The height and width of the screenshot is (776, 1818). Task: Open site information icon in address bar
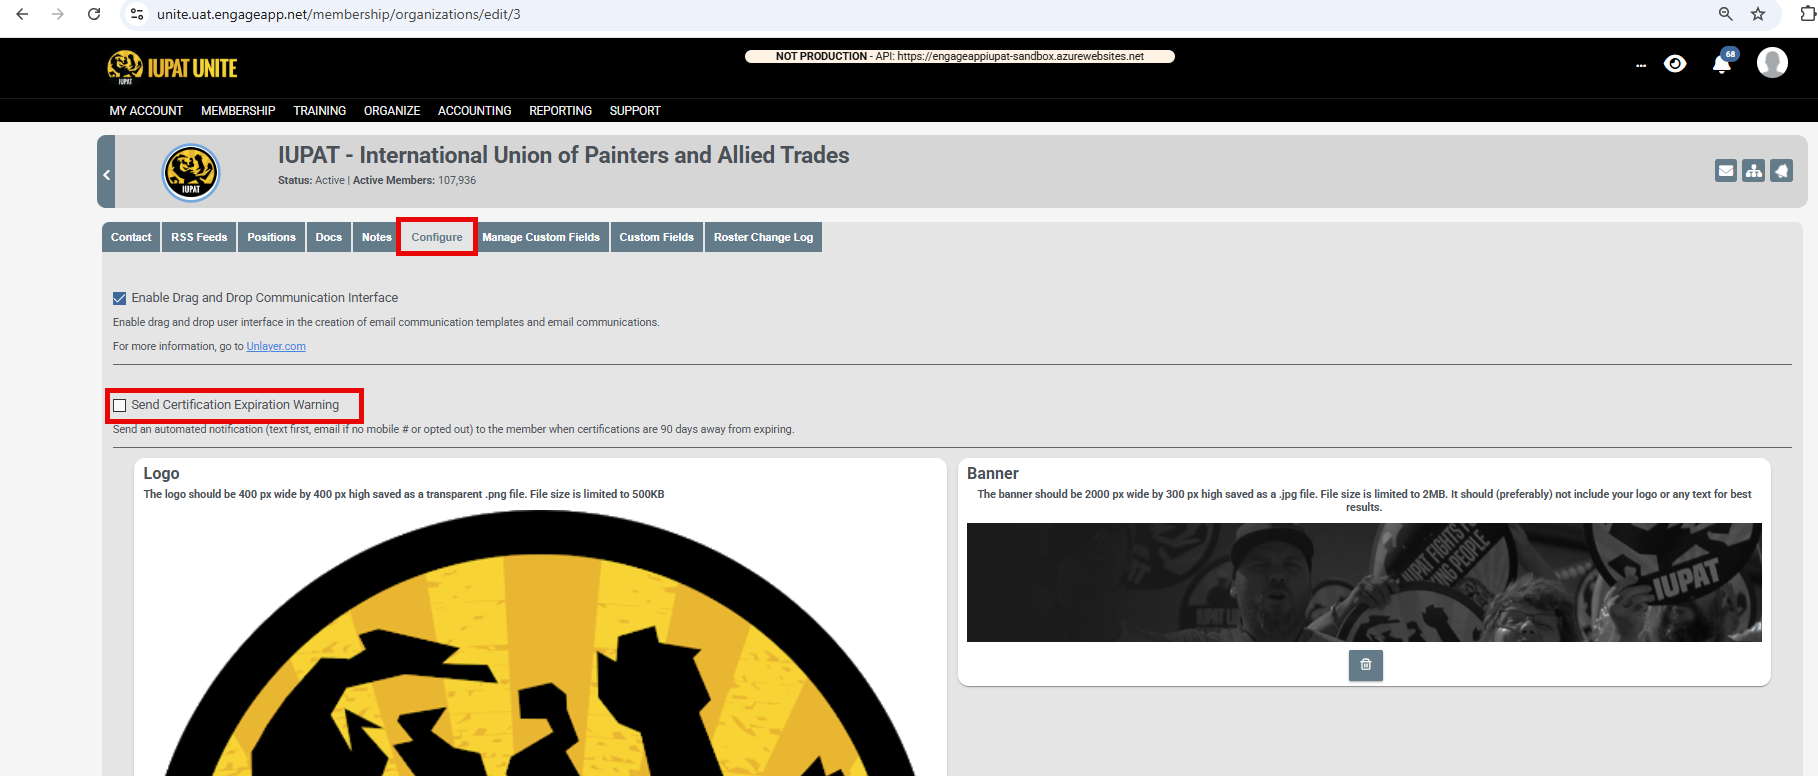click(137, 14)
